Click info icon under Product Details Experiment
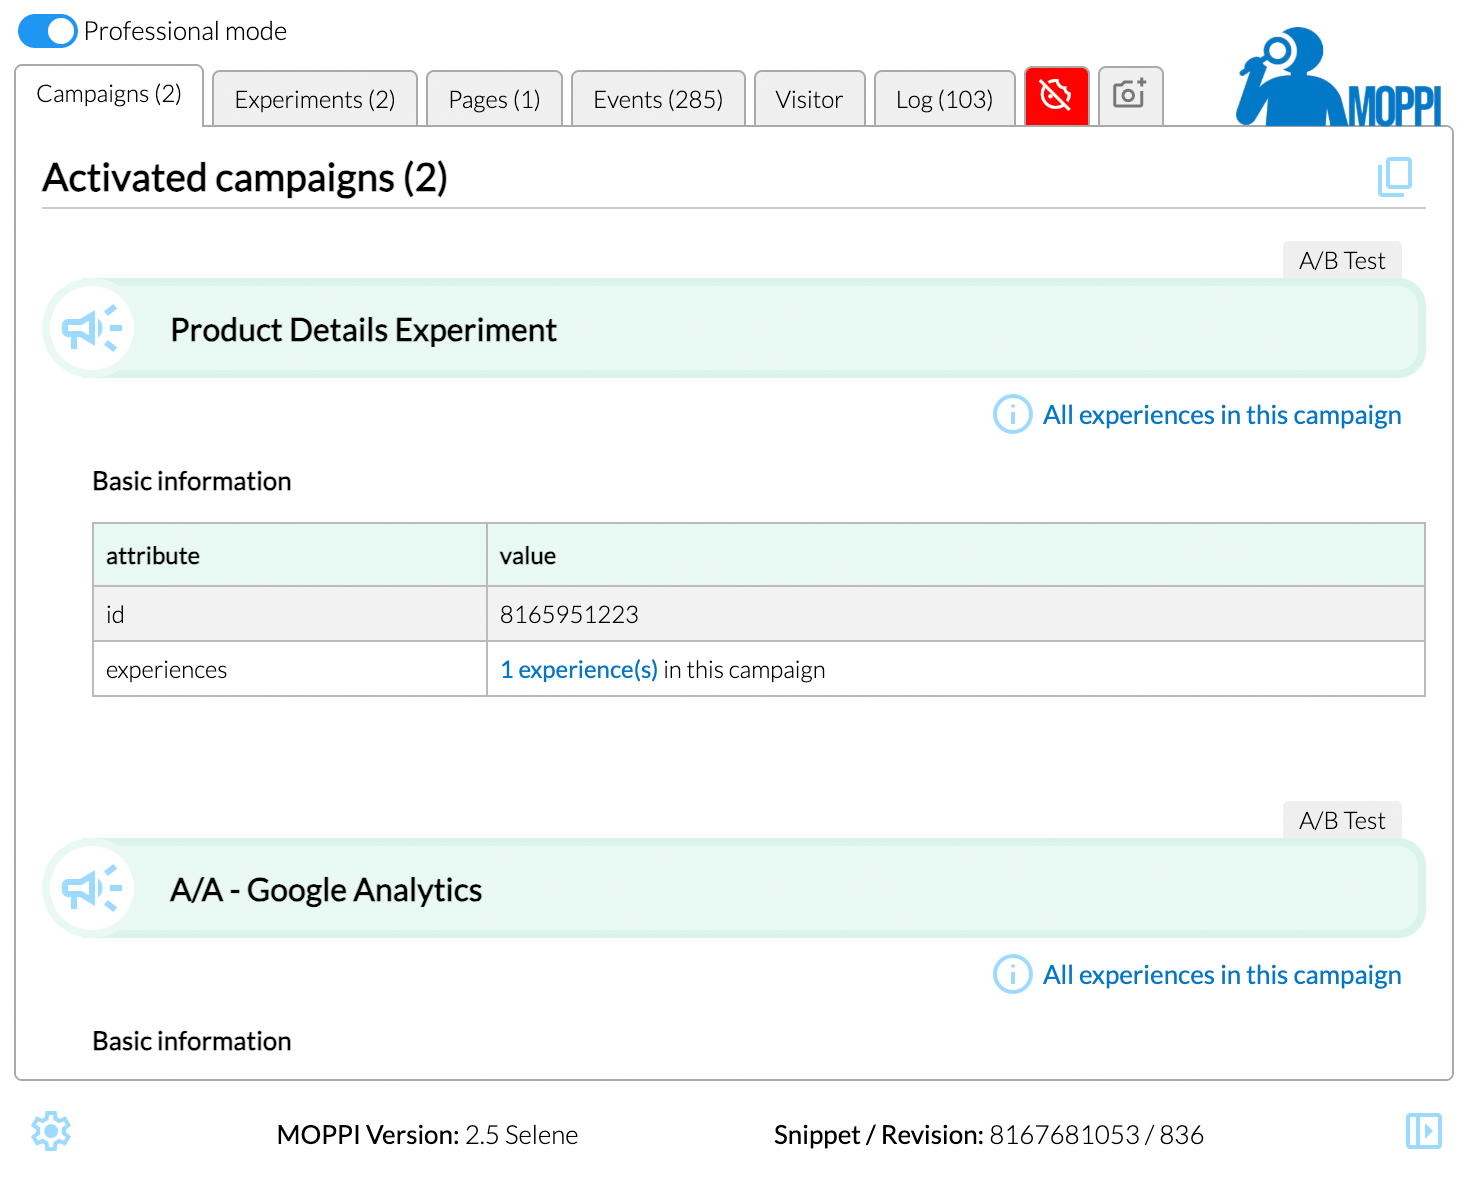Screen dimensions: 1470x1180 point(1012,414)
